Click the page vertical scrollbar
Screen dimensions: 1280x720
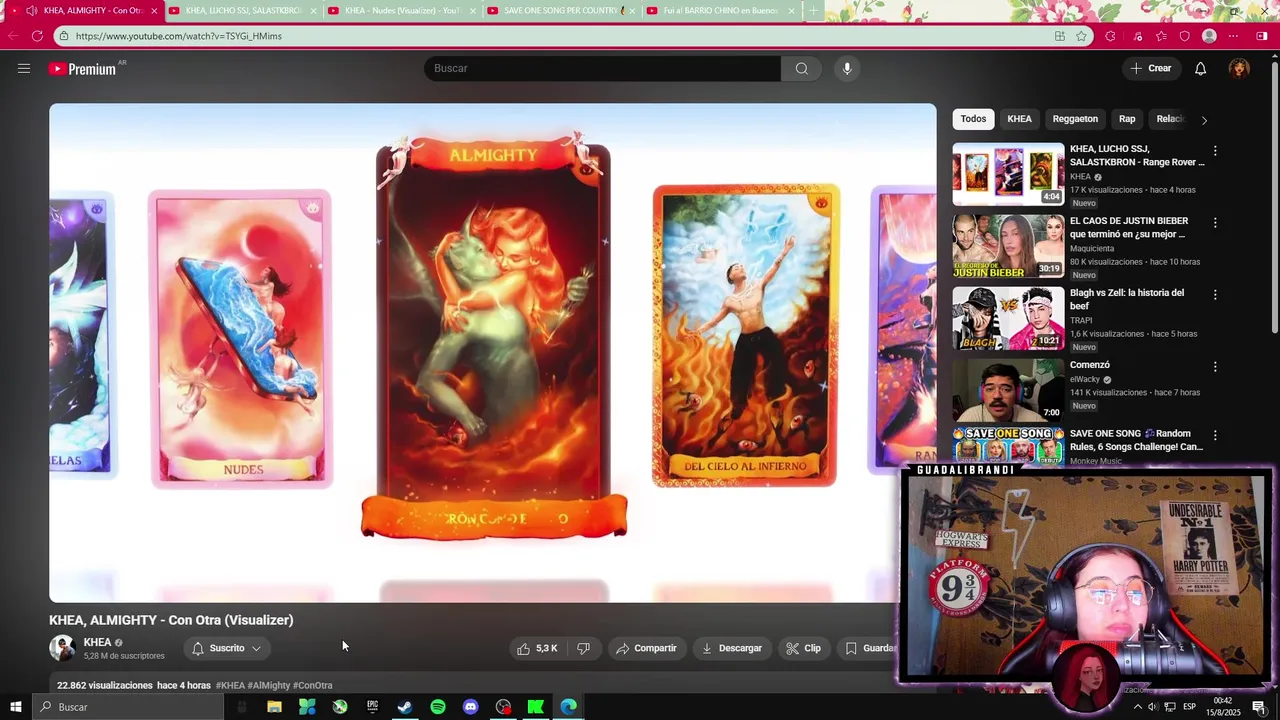(x=1275, y=200)
